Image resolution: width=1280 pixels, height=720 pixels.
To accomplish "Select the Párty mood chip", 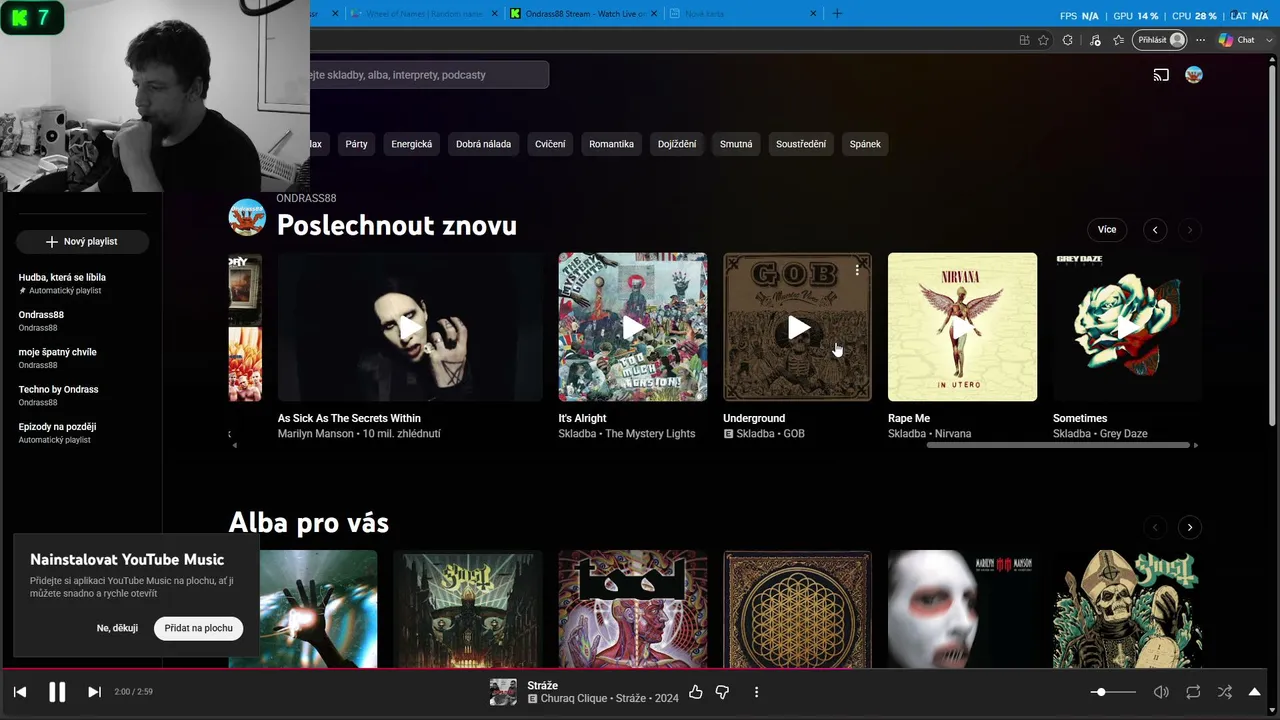I will point(357,144).
